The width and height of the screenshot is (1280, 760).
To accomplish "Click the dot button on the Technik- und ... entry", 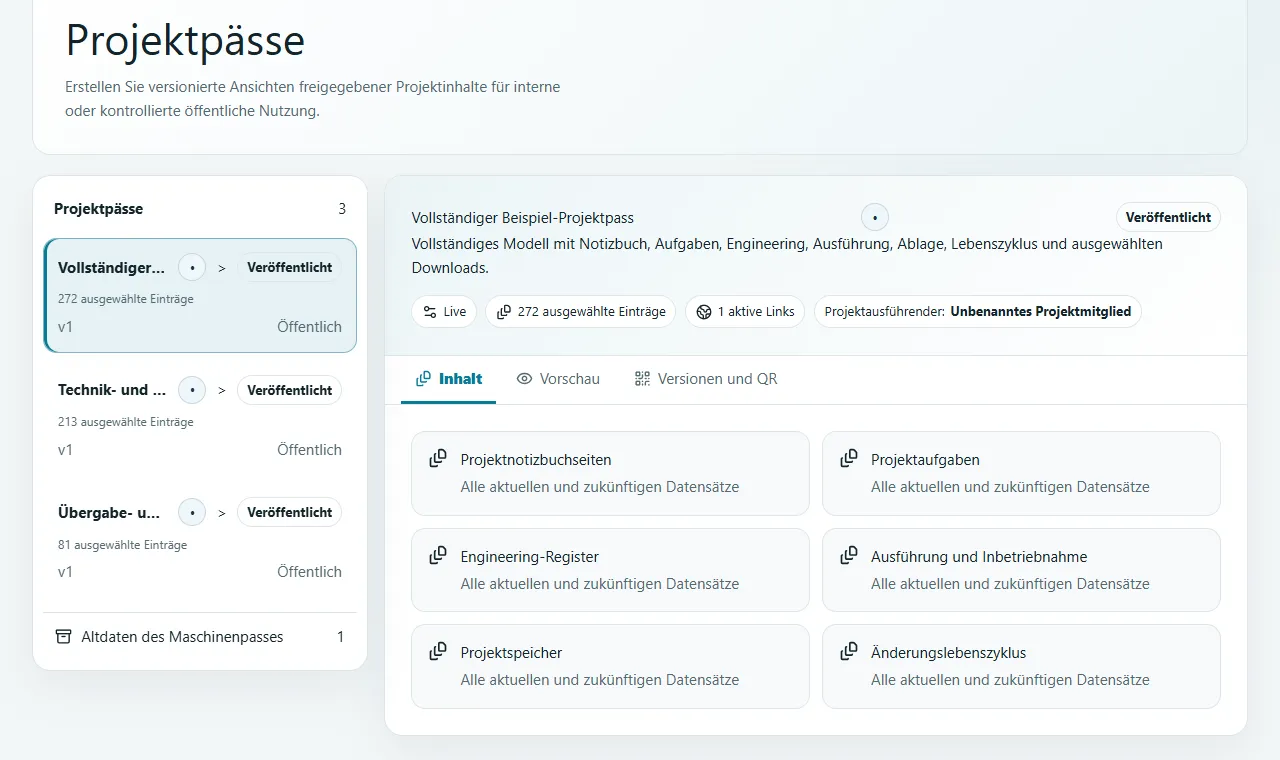I will 192,390.
